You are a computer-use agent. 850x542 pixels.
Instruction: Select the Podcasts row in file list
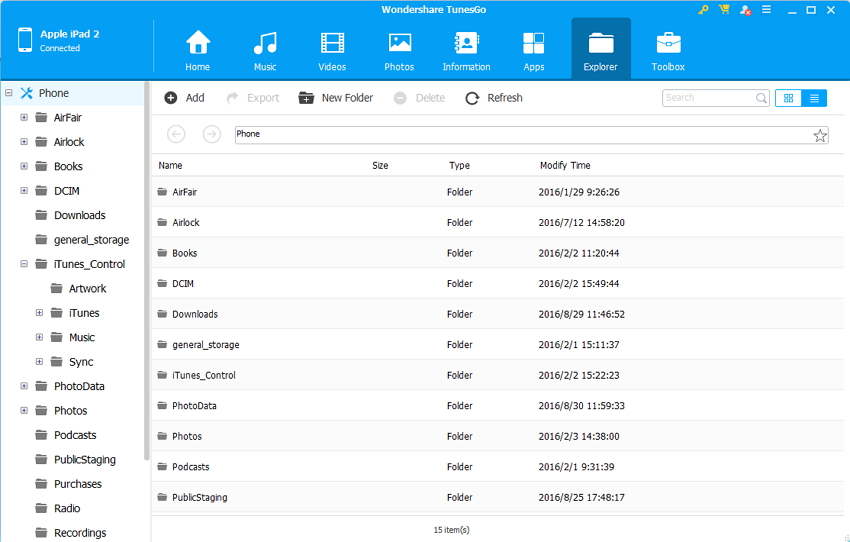pyautogui.click(x=498, y=467)
